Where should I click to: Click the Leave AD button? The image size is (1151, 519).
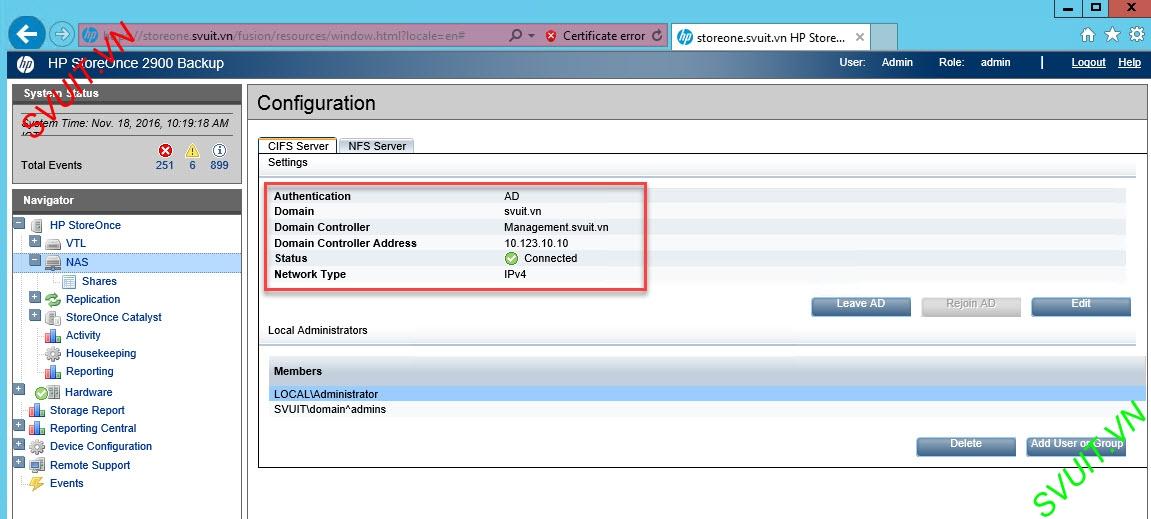(x=861, y=306)
